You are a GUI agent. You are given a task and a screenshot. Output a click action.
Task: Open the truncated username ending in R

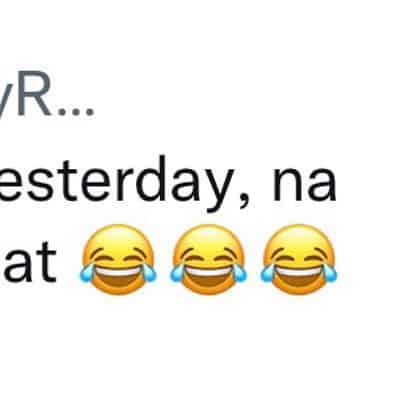click(47, 96)
